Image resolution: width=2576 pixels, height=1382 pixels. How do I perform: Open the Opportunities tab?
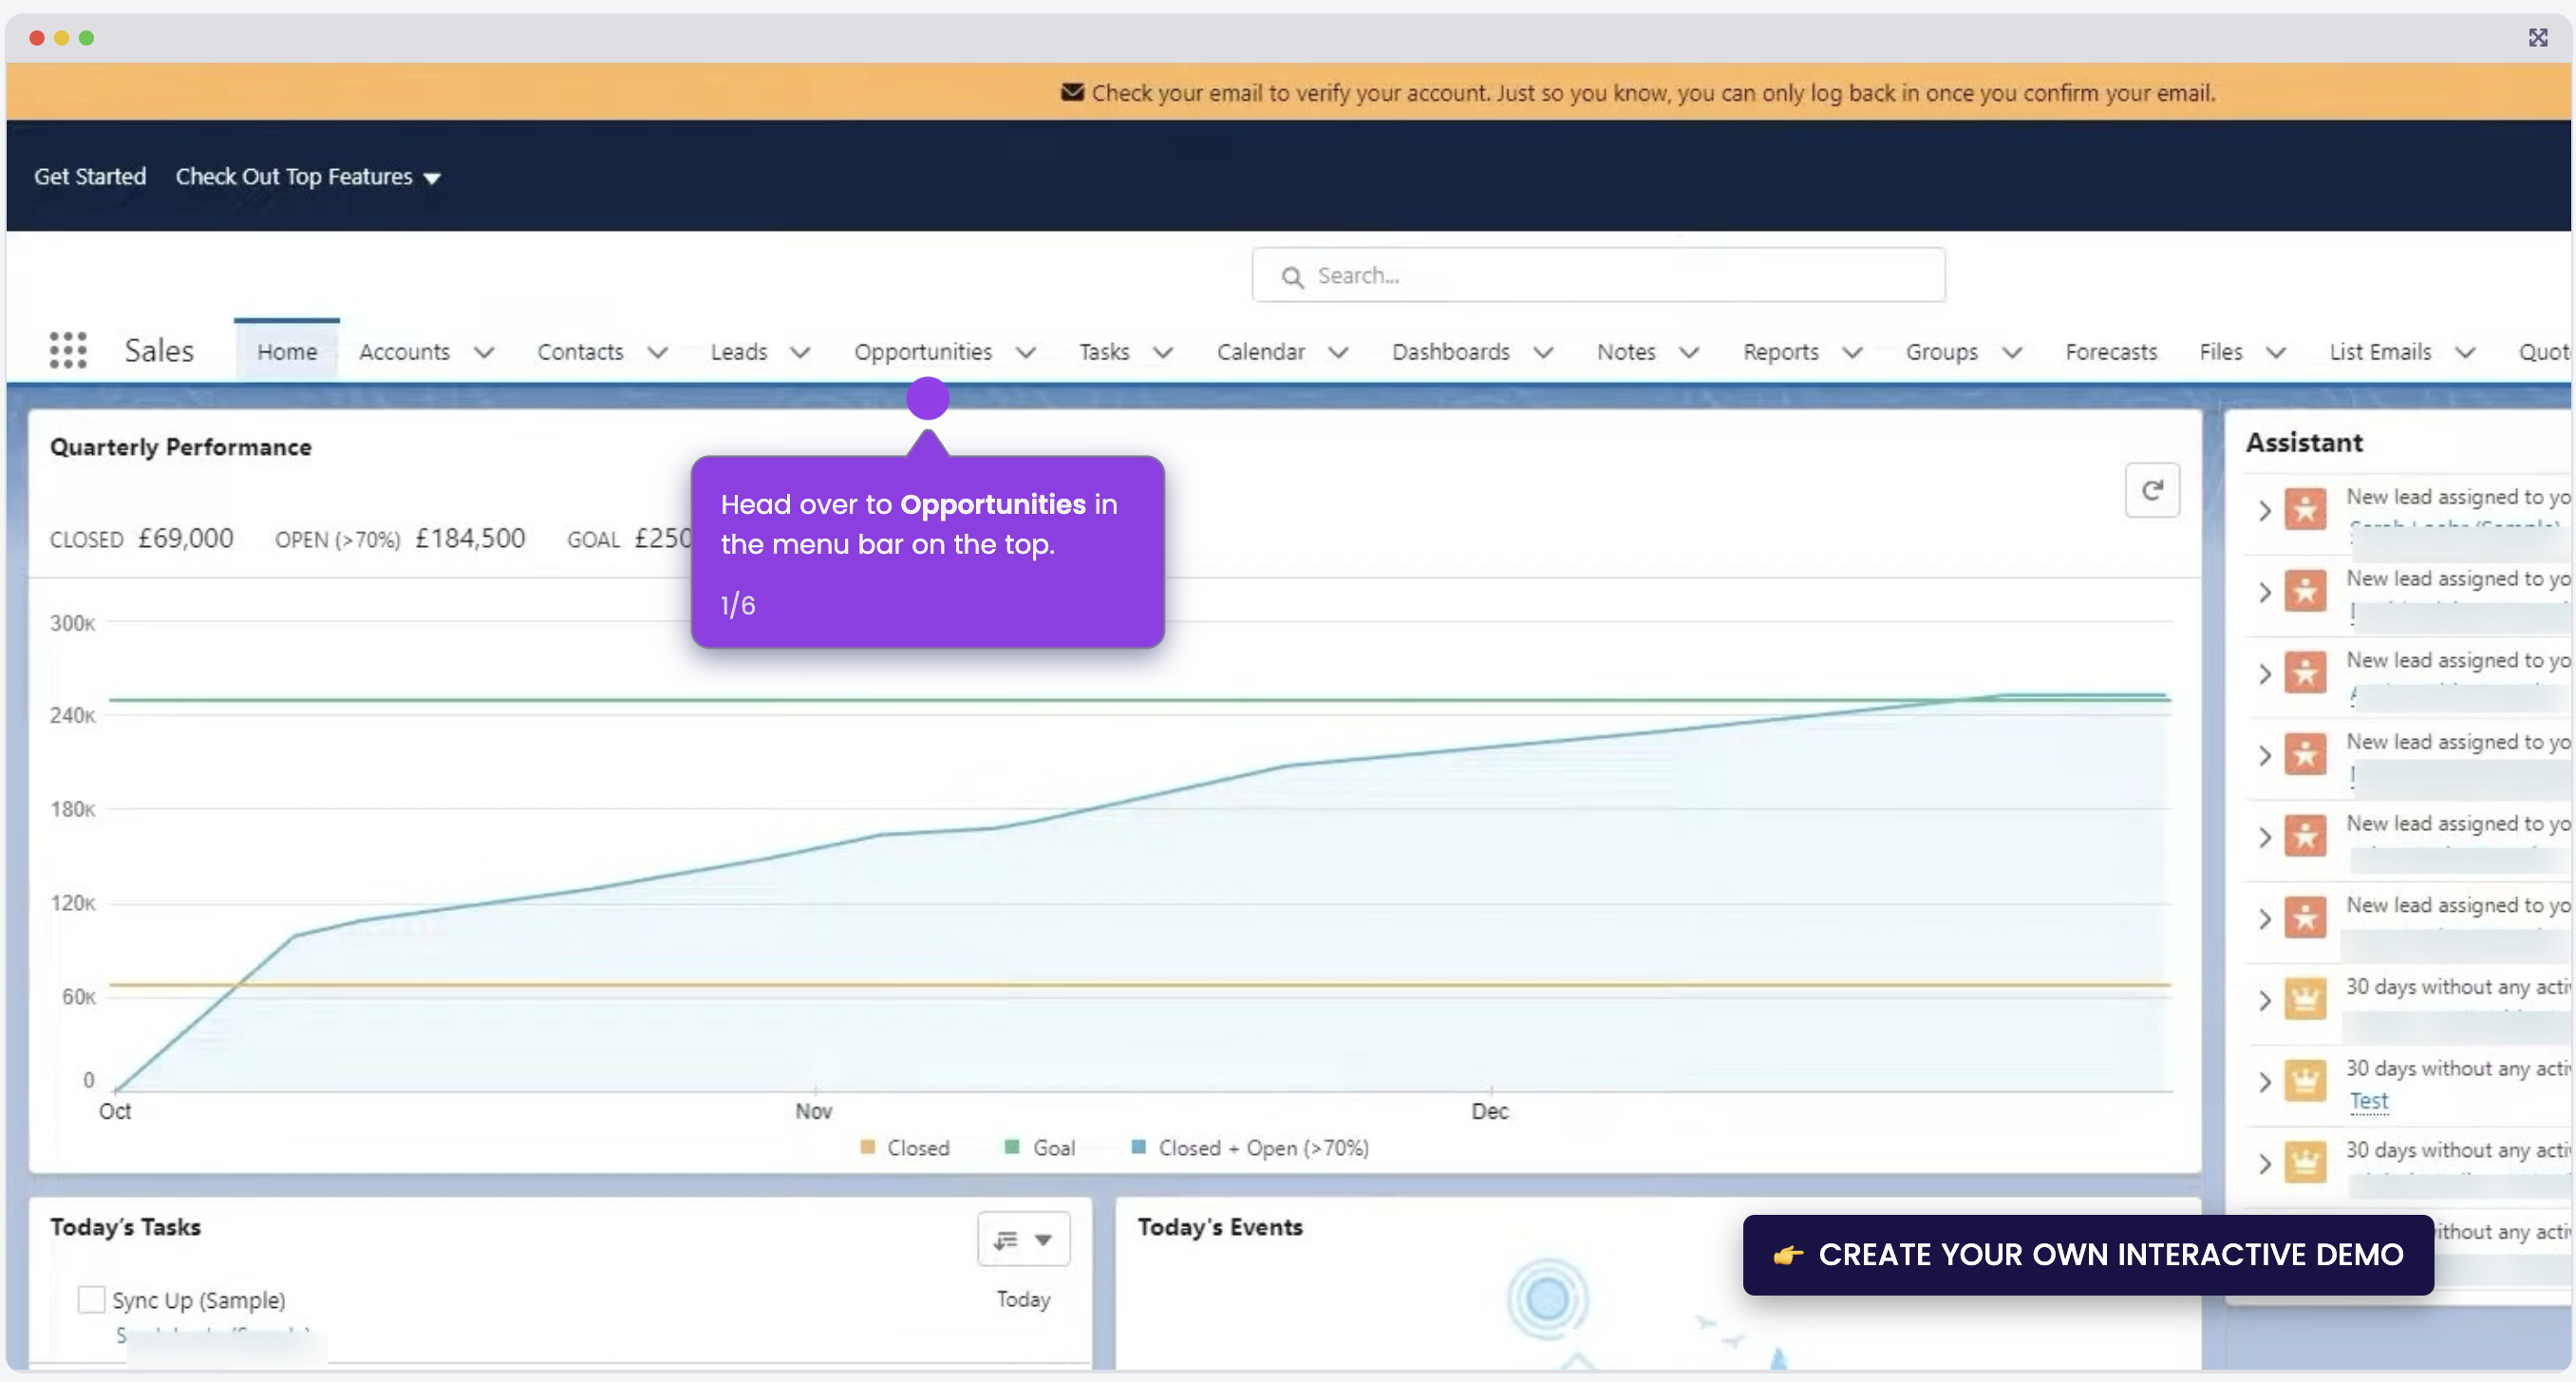tap(922, 352)
